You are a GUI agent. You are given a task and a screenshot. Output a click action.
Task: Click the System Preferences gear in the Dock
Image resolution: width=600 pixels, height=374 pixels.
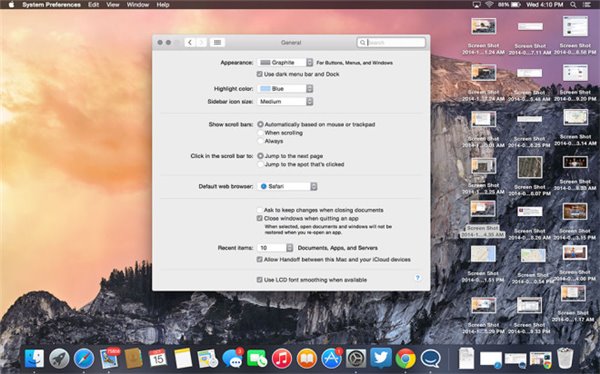click(x=356, y=359)
